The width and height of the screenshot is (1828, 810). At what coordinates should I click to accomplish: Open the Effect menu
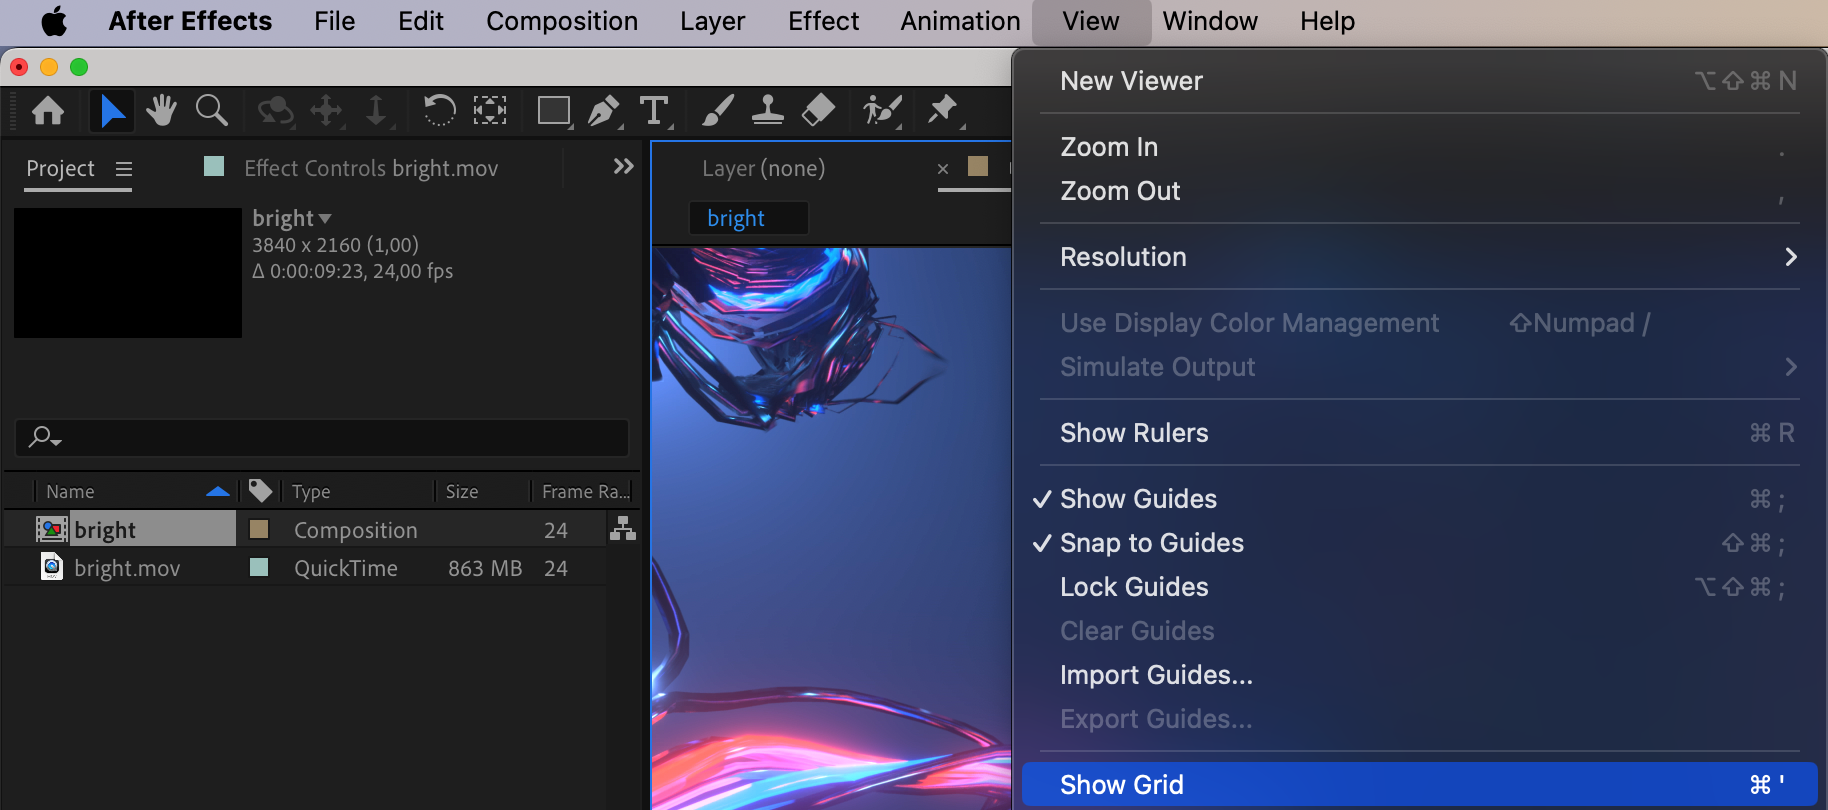point(824,21)
